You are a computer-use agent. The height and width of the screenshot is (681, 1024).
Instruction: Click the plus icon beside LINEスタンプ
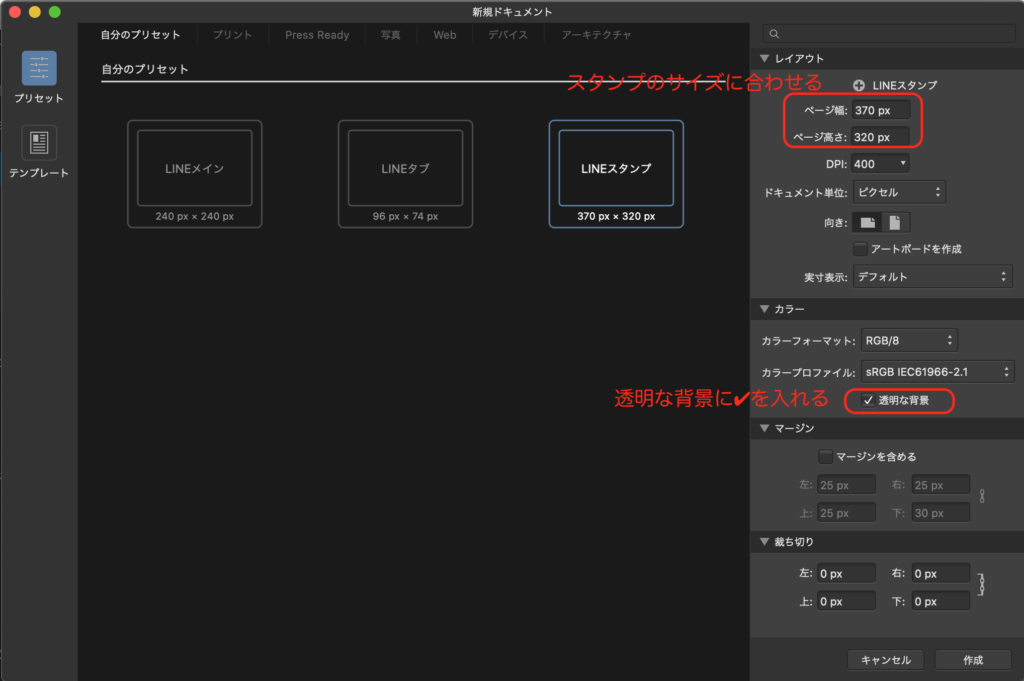tap(859, 86)
